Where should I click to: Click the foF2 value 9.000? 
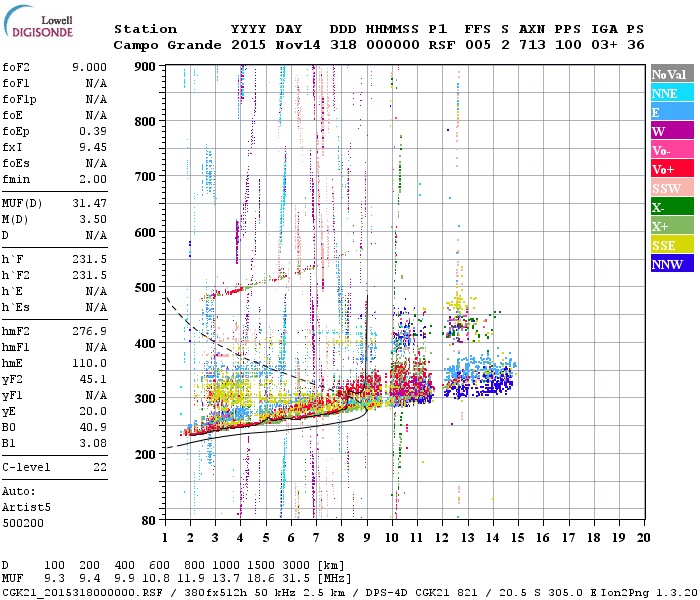point(89,67)
